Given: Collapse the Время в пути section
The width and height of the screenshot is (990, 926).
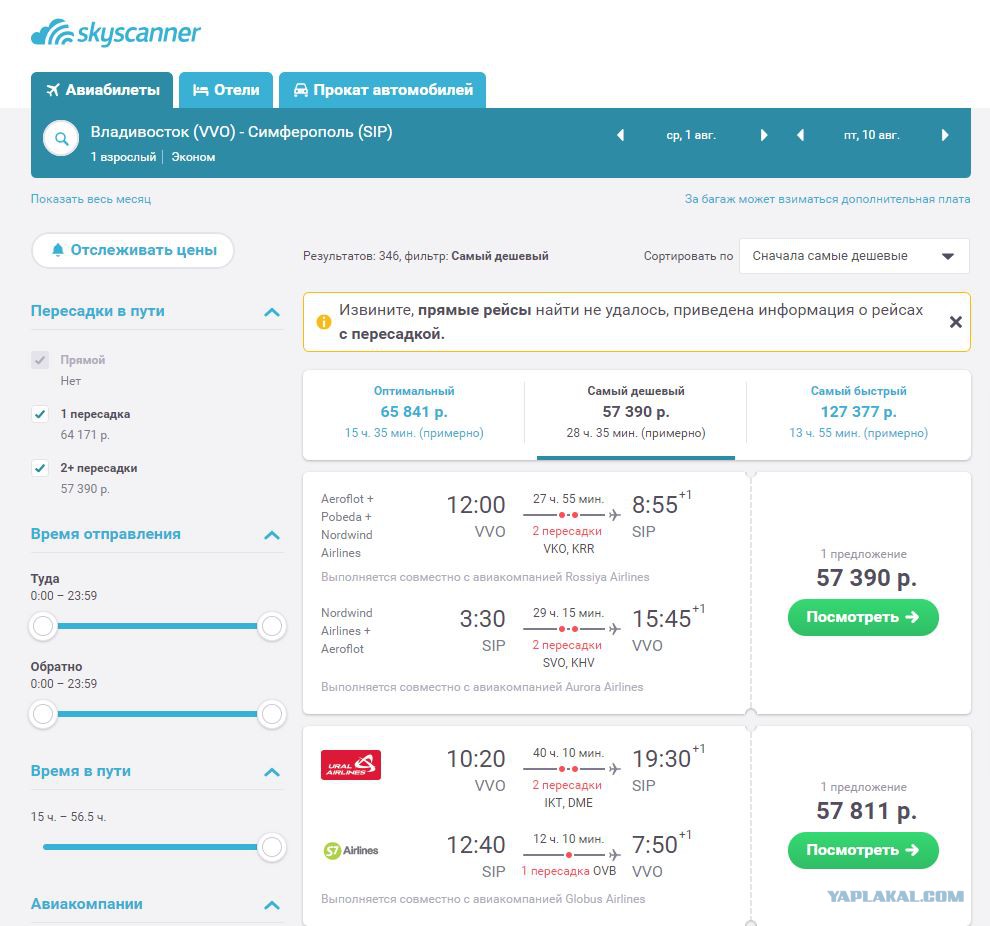Looking at the screenshot, I should point(271,772).
